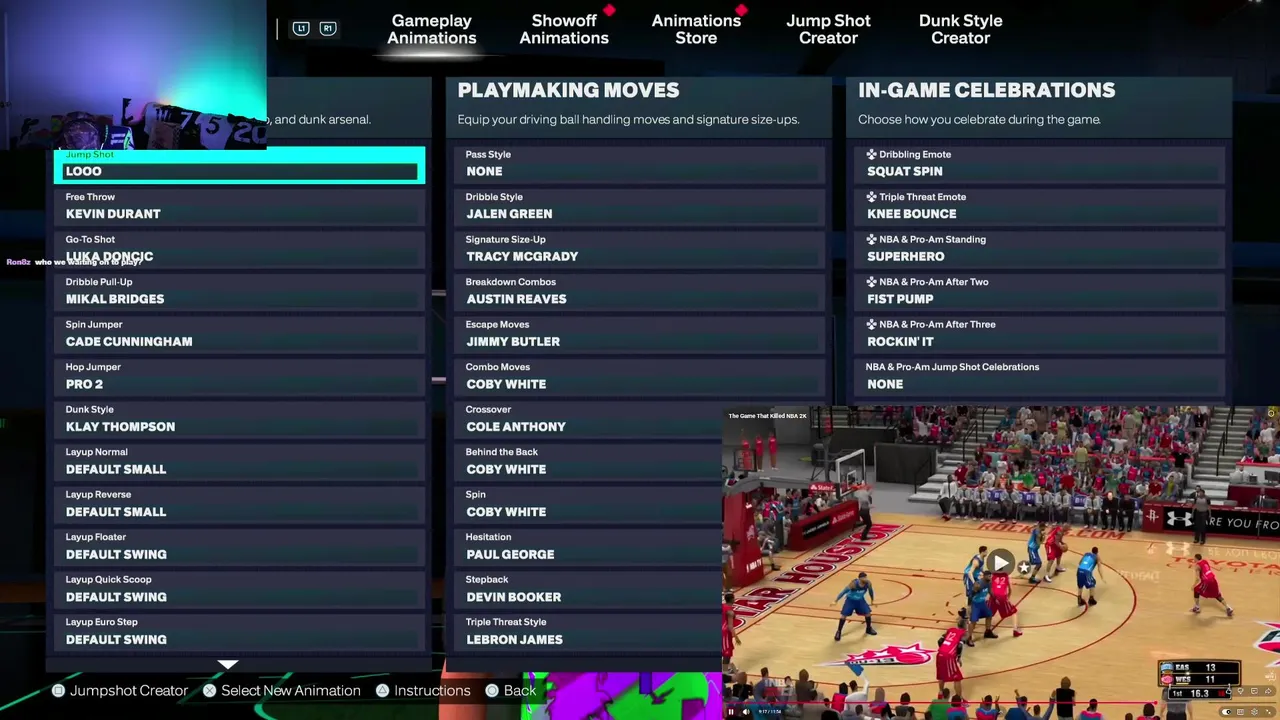Open the Instructions prompt

pyautogui.click(x=432, y=690)
